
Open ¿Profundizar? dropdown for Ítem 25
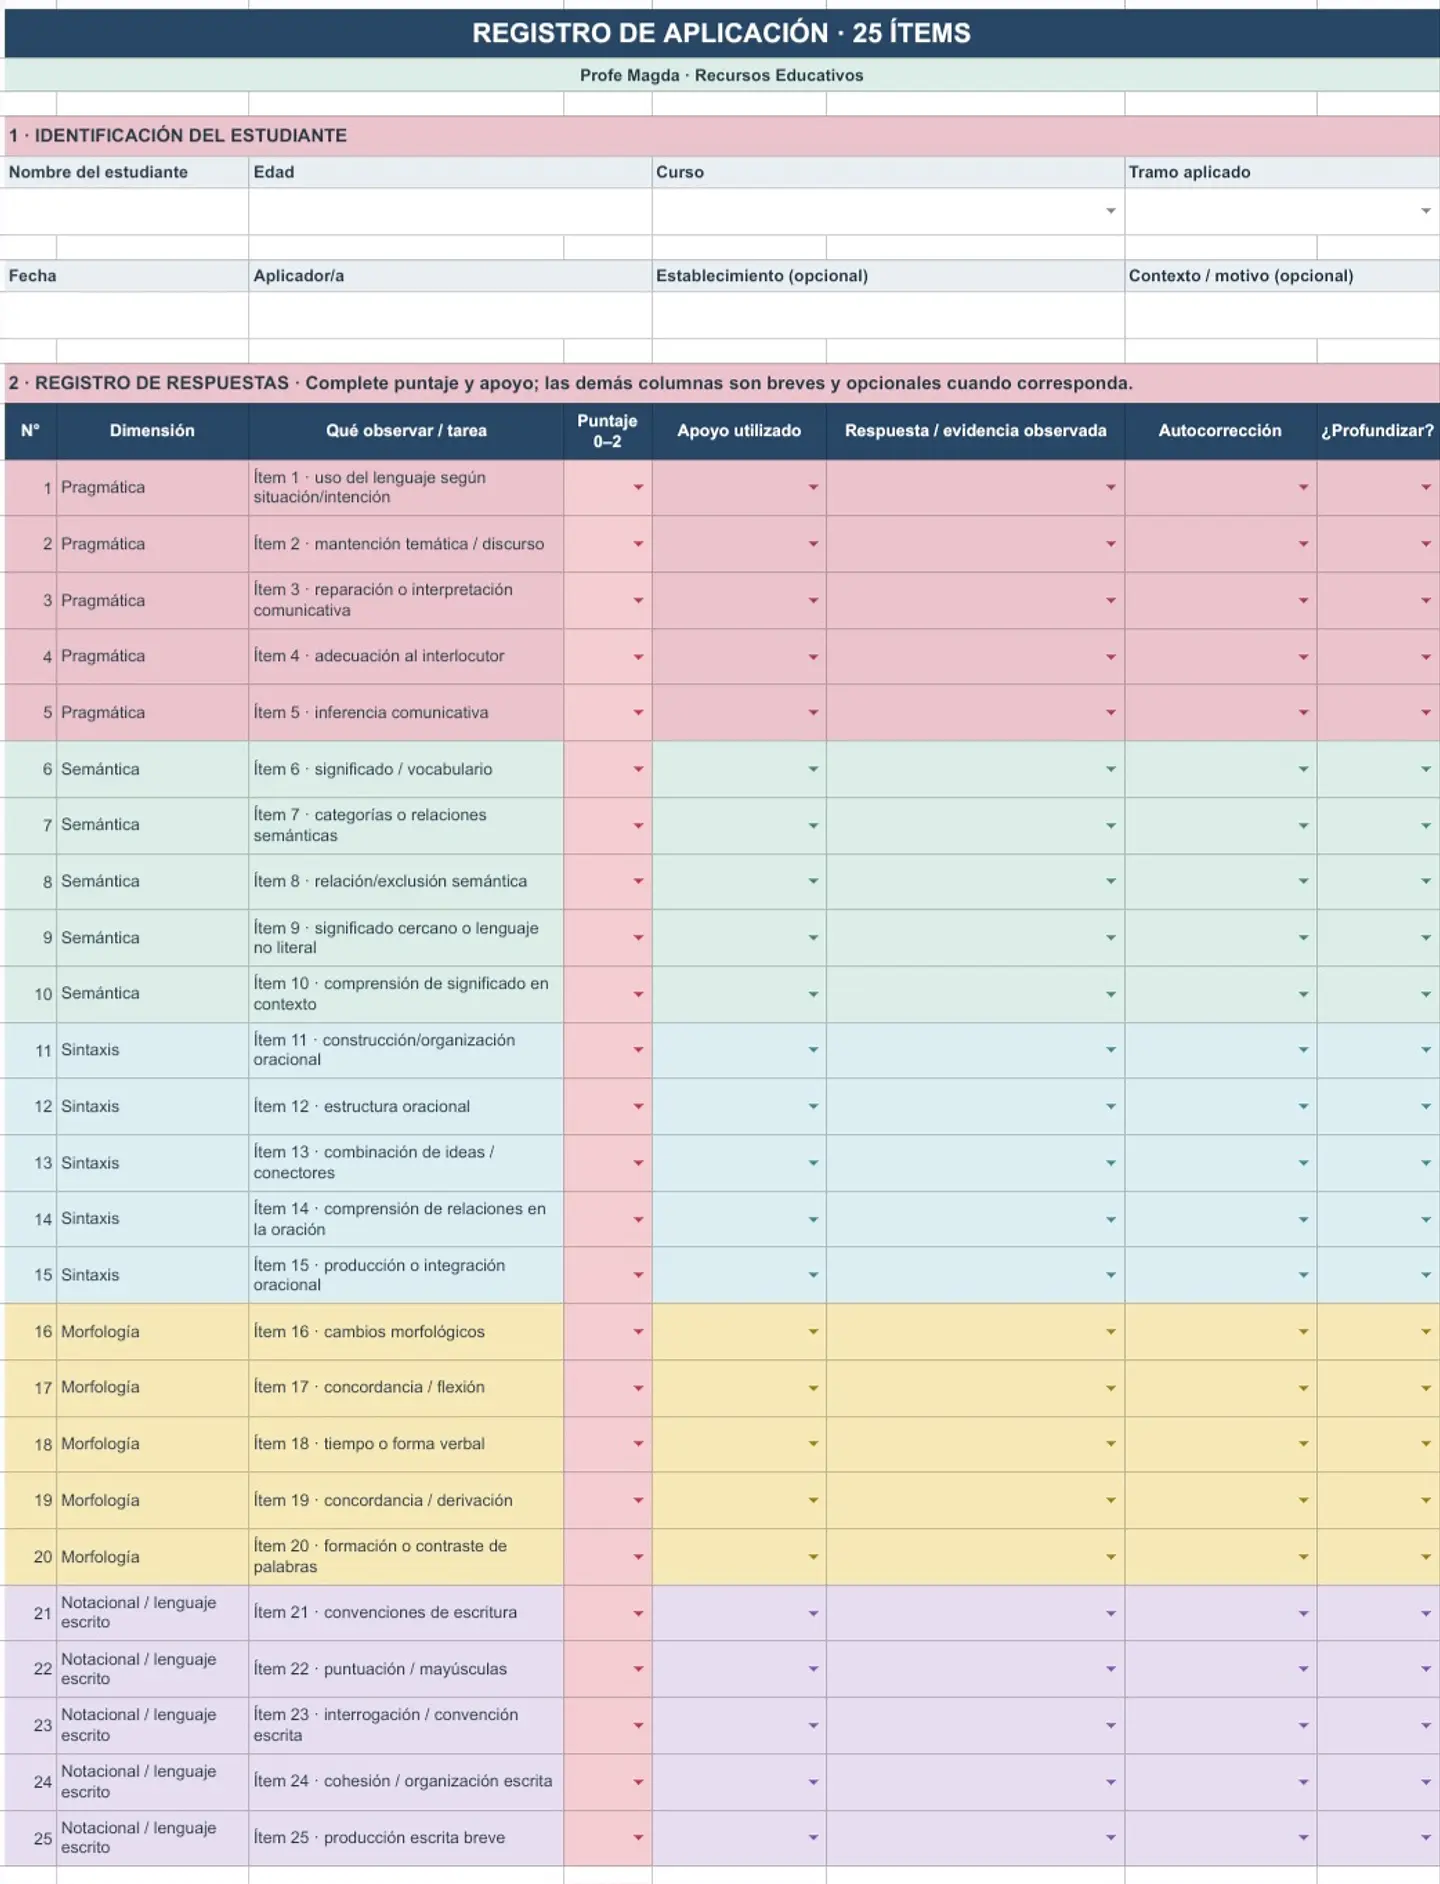[1425, 1838]
